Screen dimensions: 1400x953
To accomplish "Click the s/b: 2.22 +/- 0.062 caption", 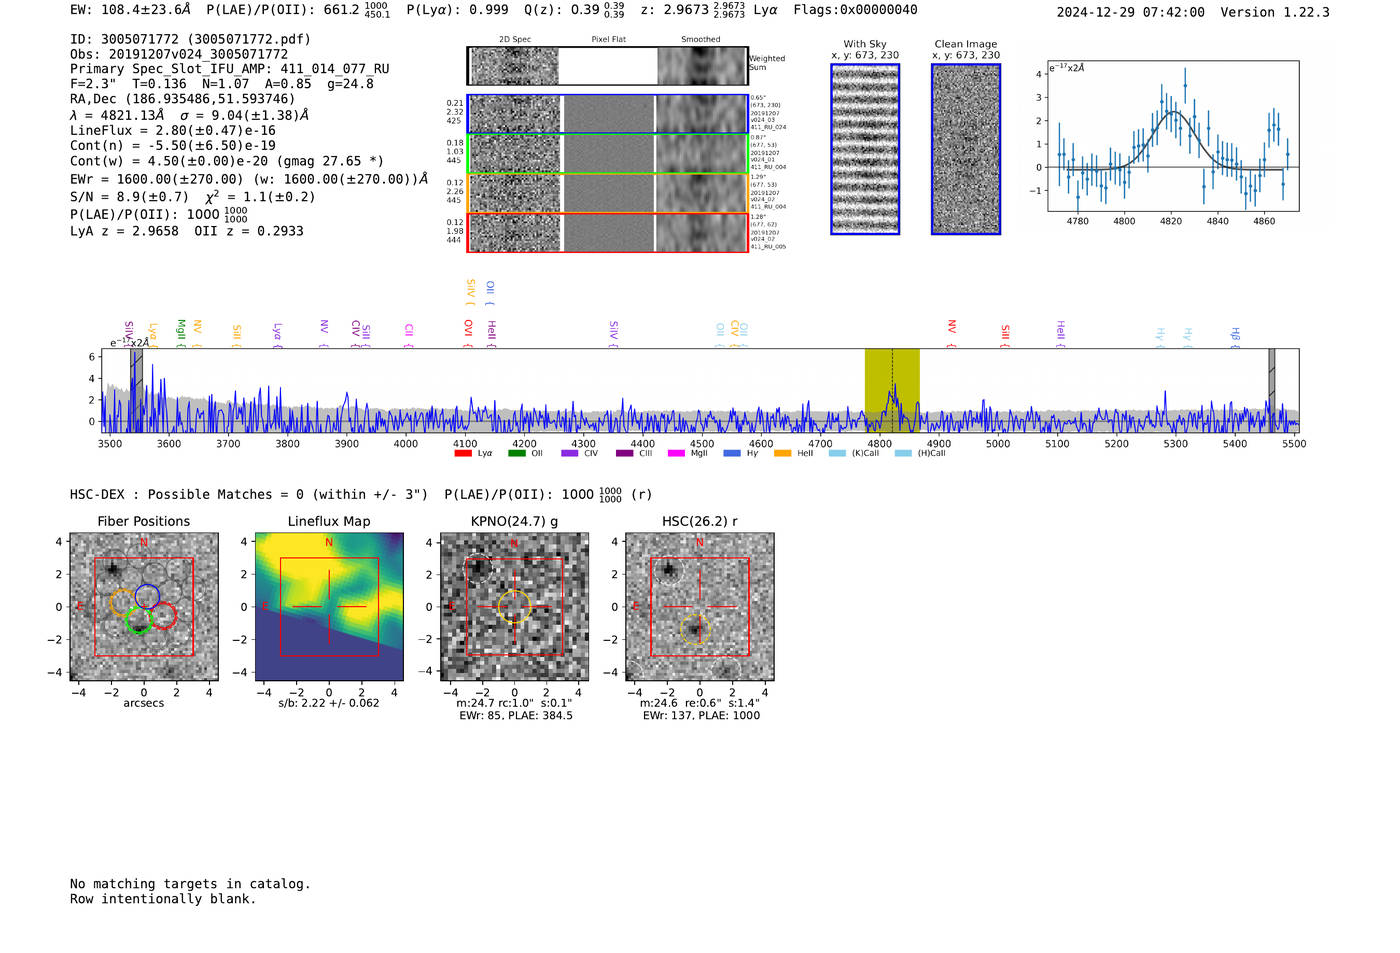I will click(x=329, y=703).
